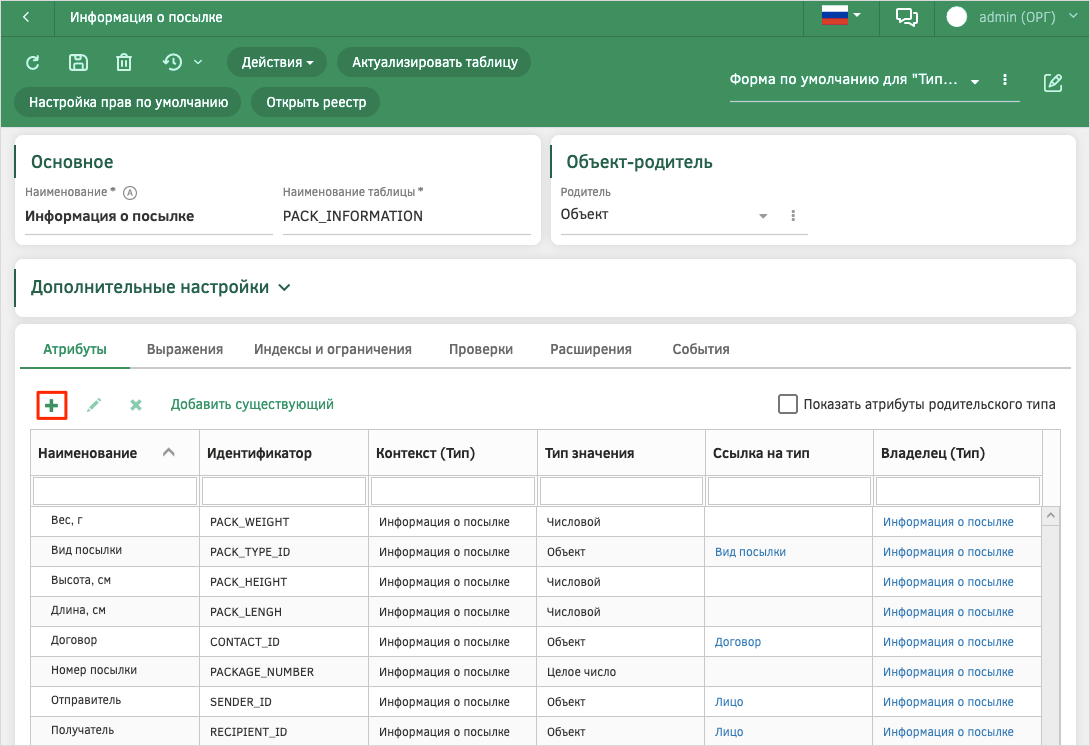Viewport: 1090px width, 746px height.
Task: Edit the form with pencil-square icon
Action: [x=1053, y=83]
